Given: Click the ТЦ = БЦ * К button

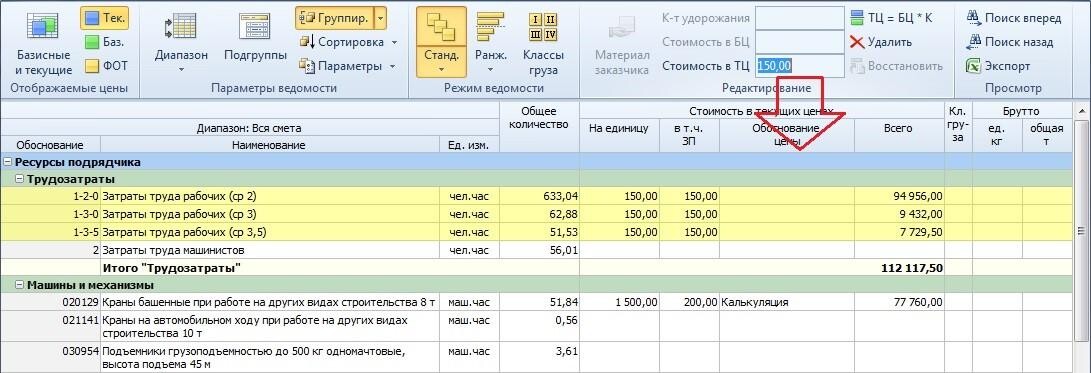Looking at the screenshot, I should 891,18.
